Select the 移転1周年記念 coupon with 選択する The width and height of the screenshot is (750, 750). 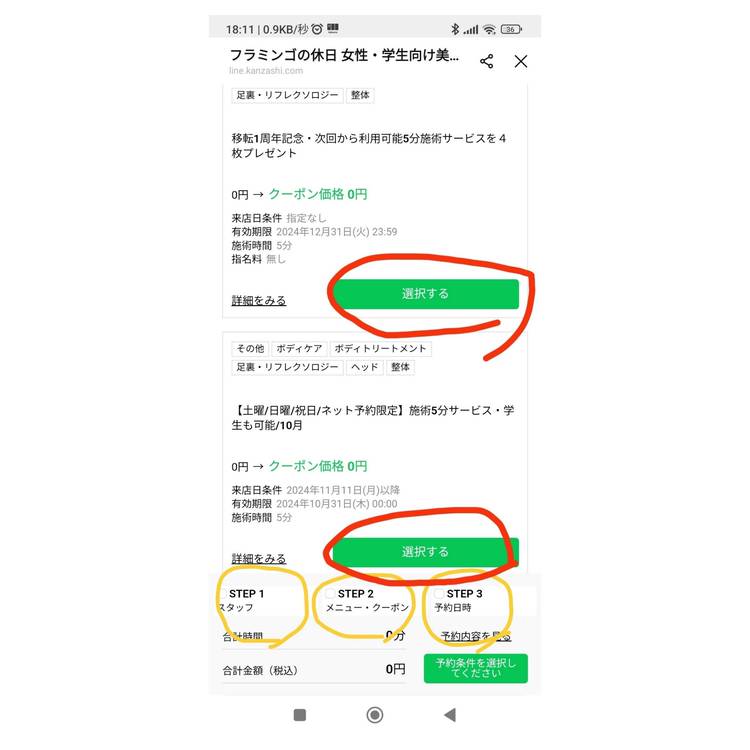(x=426, y=294)
